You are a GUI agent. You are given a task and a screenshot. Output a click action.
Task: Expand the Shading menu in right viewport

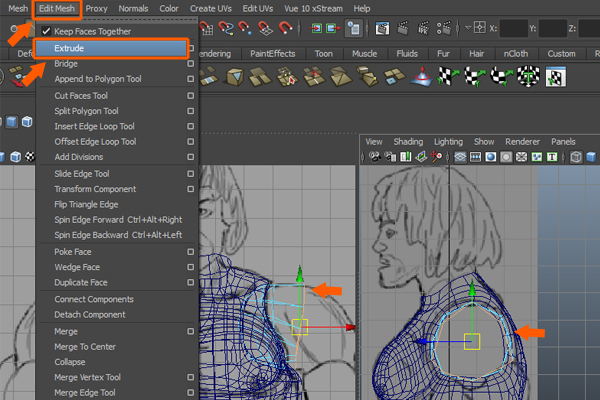point(408,141)
